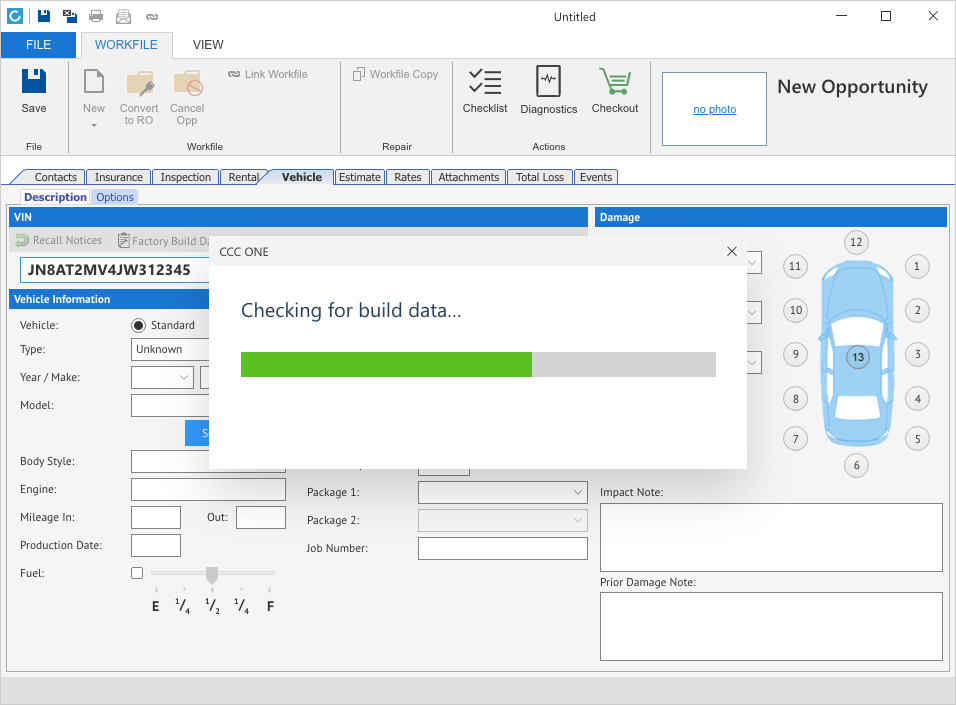Click the print preview icon in title bar

click(124, 16)
